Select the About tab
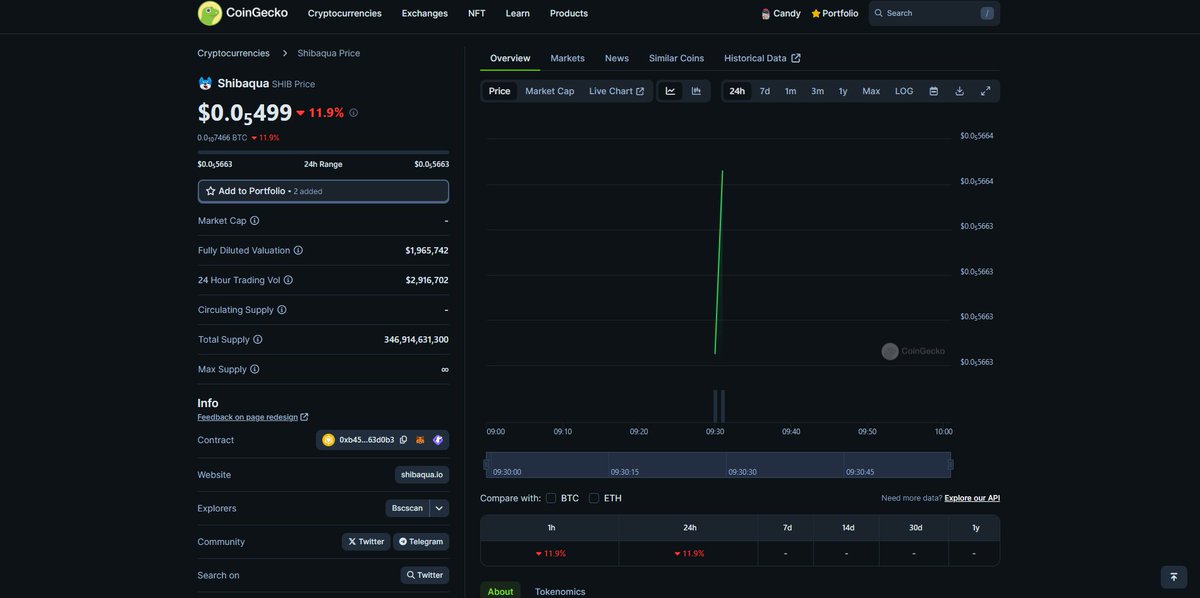1200x598 pixels. click(500, 591)
